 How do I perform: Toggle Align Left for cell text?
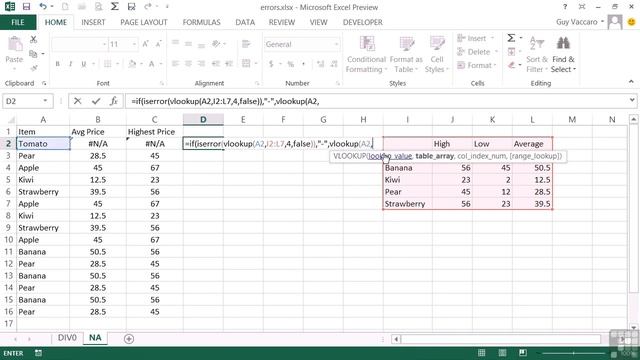[x=175, y=64]
